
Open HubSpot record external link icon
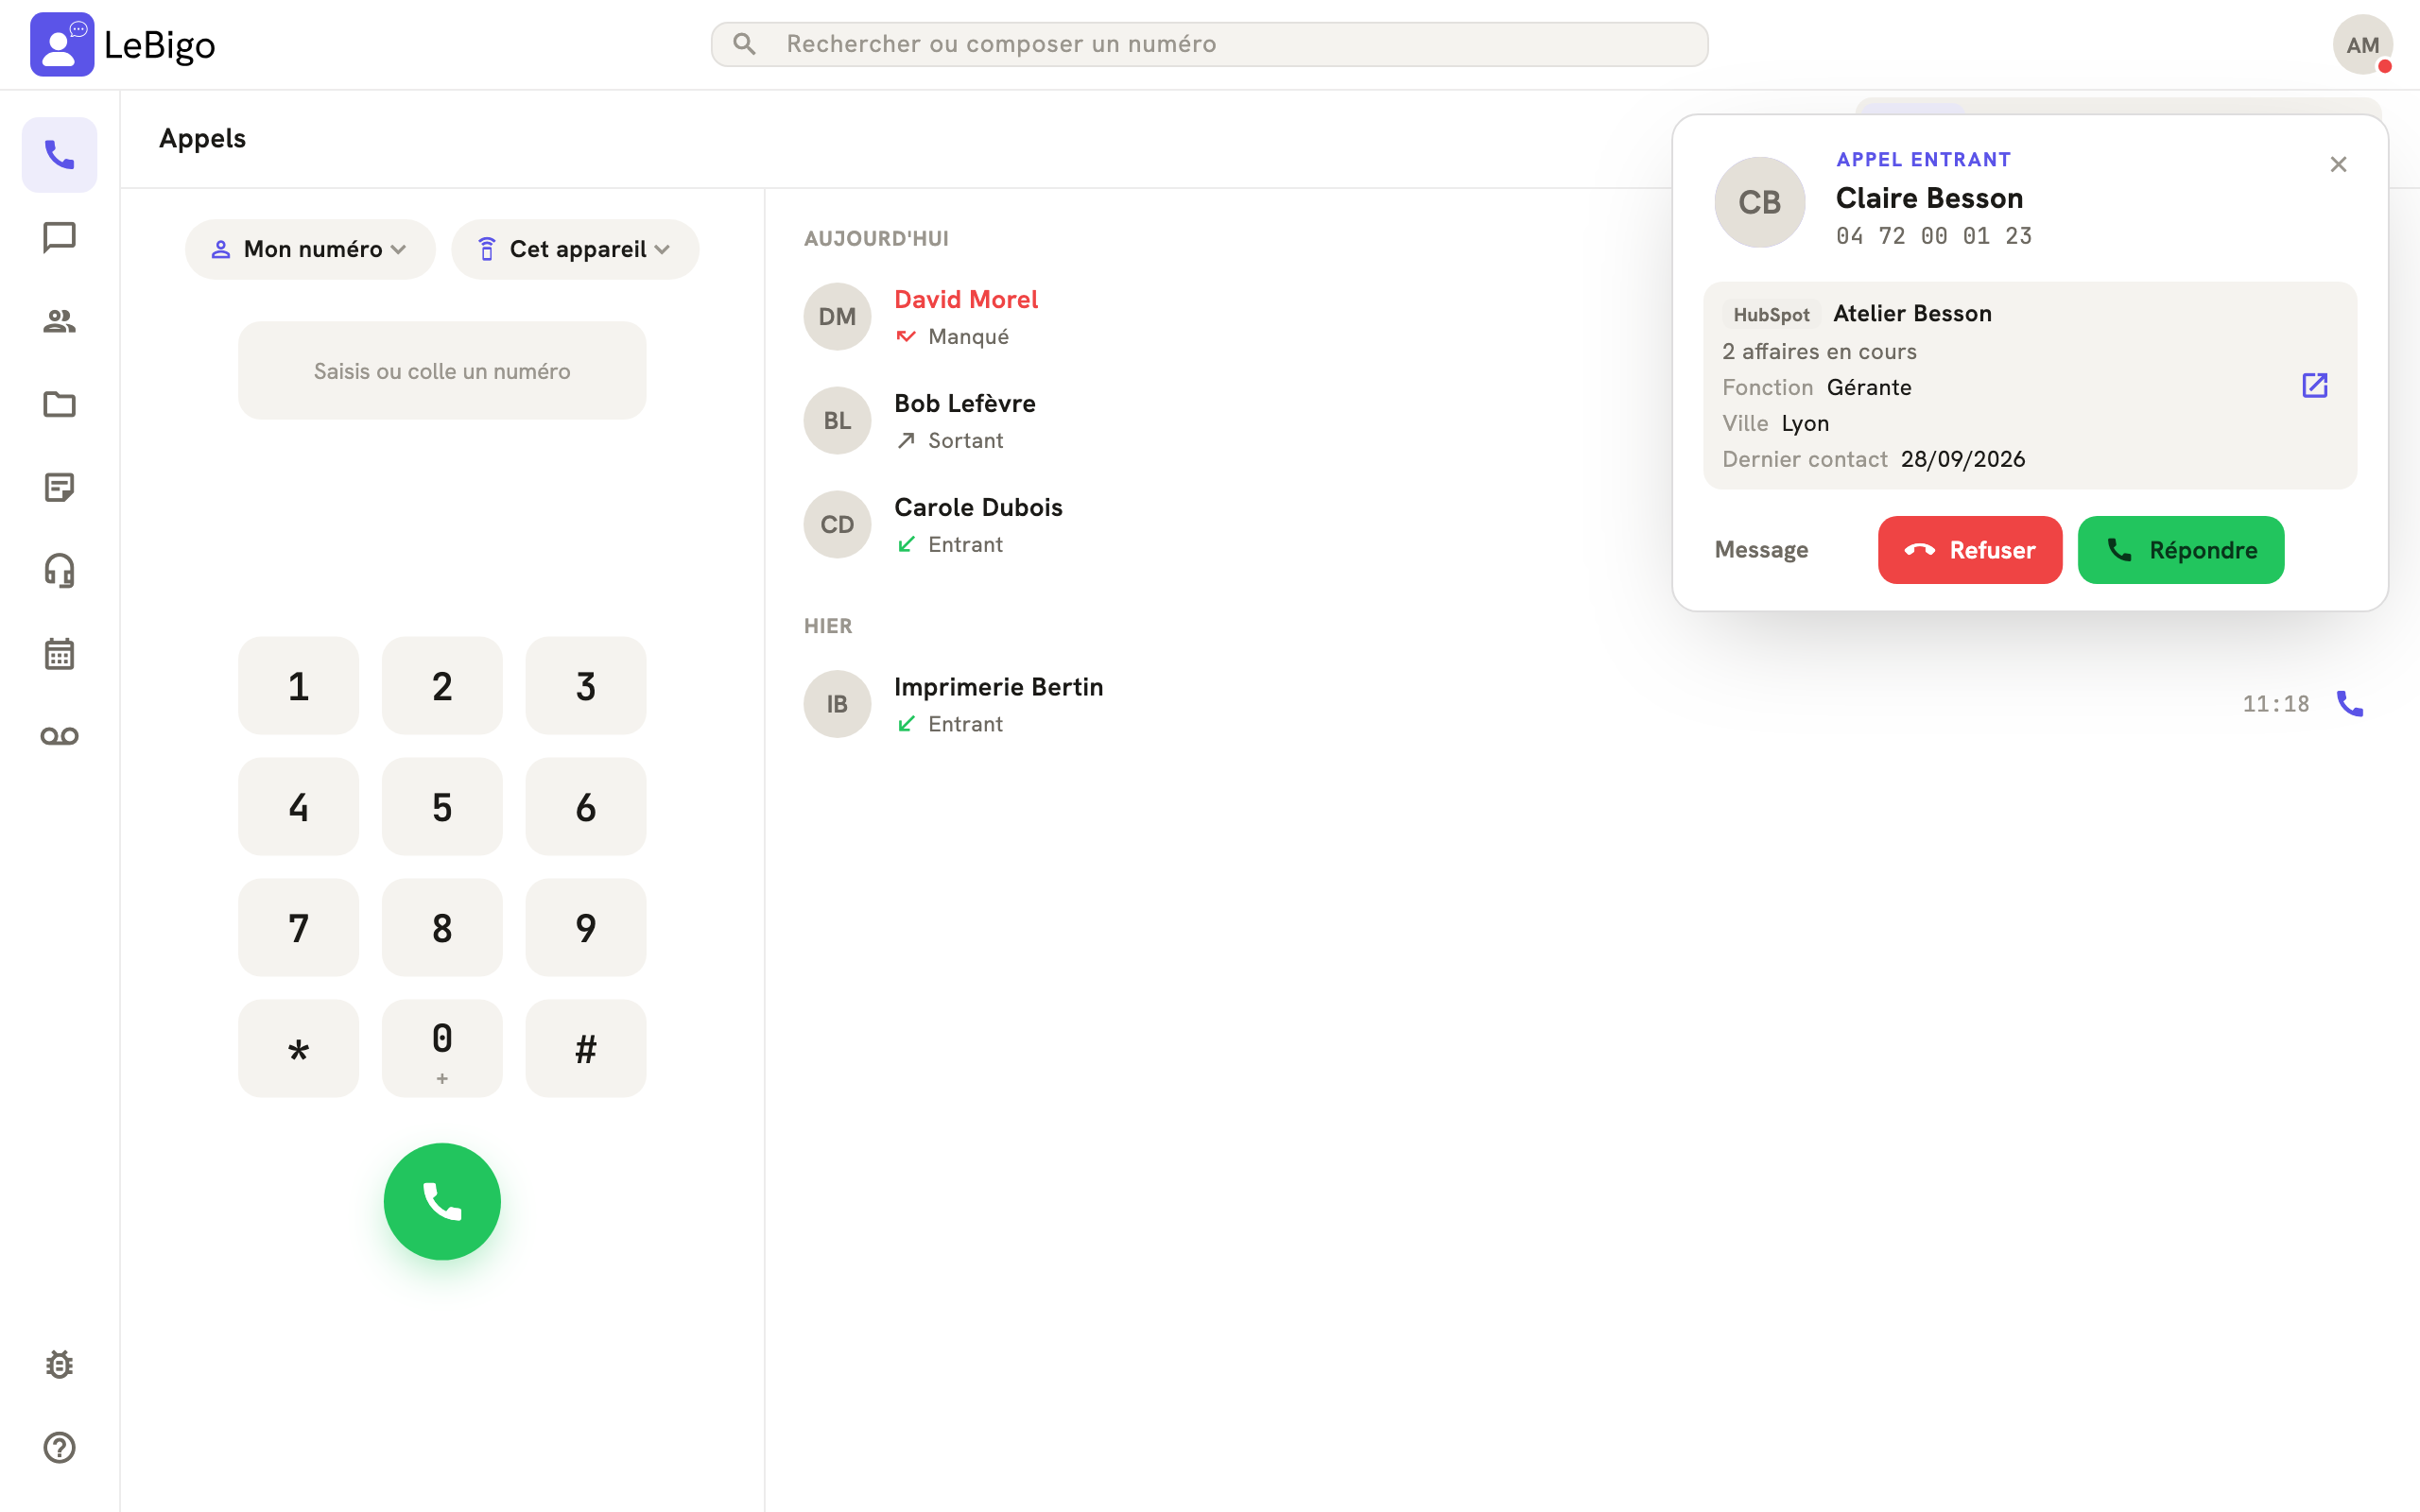tap(2315, 385)
